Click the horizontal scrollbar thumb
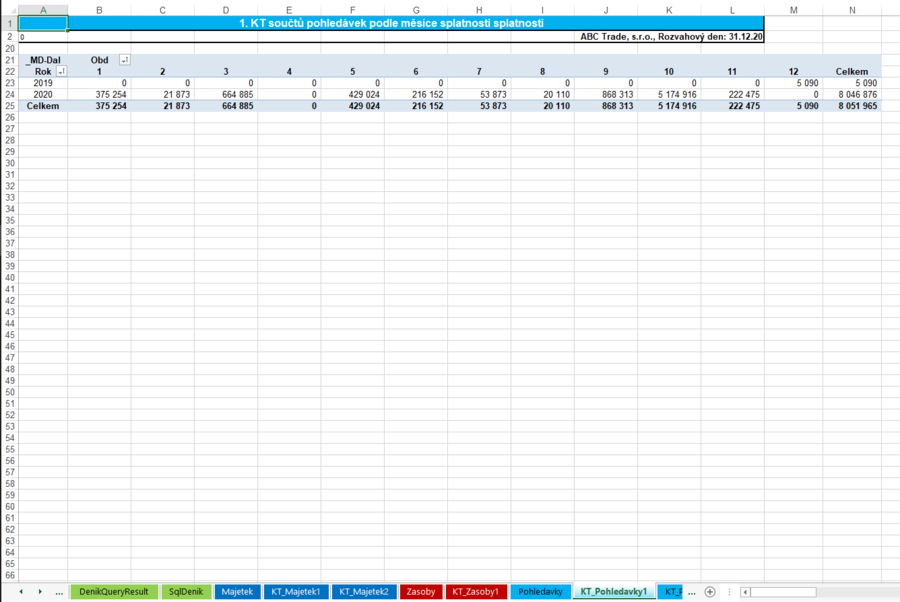The height and width of the screenshot is (602, 900). [x=782, y=592]
